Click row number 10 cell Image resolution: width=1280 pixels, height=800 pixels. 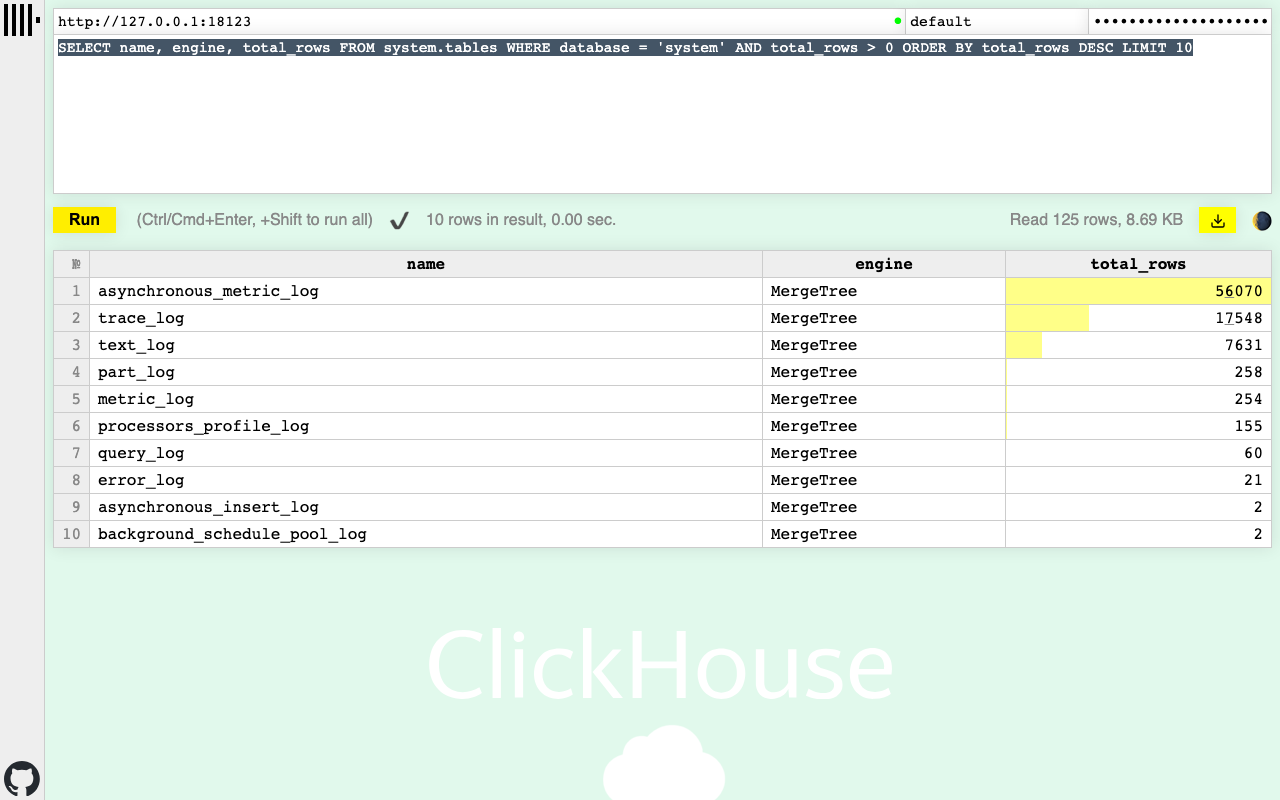click(71, 534)
